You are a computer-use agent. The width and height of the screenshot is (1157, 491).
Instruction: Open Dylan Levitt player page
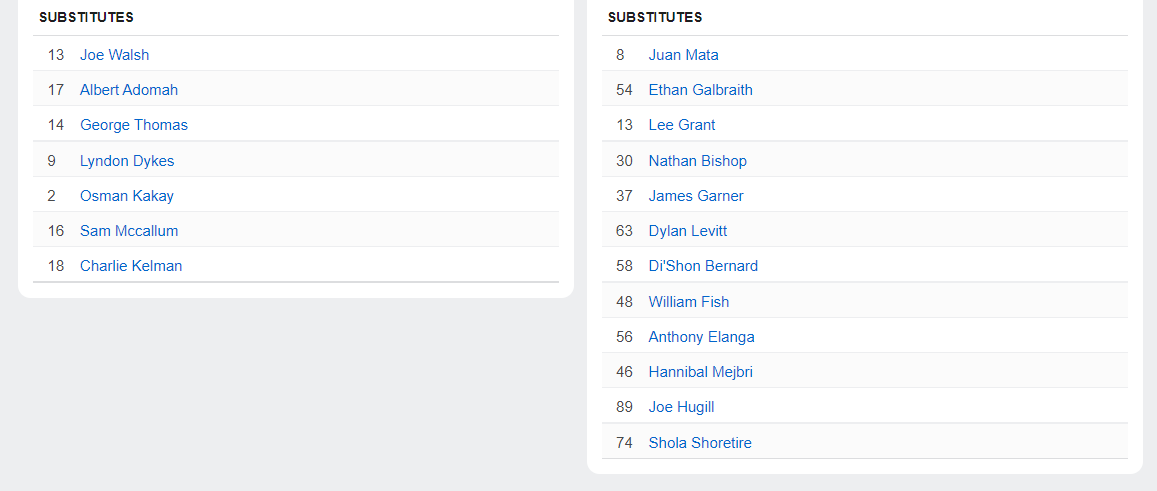(687, 231)
